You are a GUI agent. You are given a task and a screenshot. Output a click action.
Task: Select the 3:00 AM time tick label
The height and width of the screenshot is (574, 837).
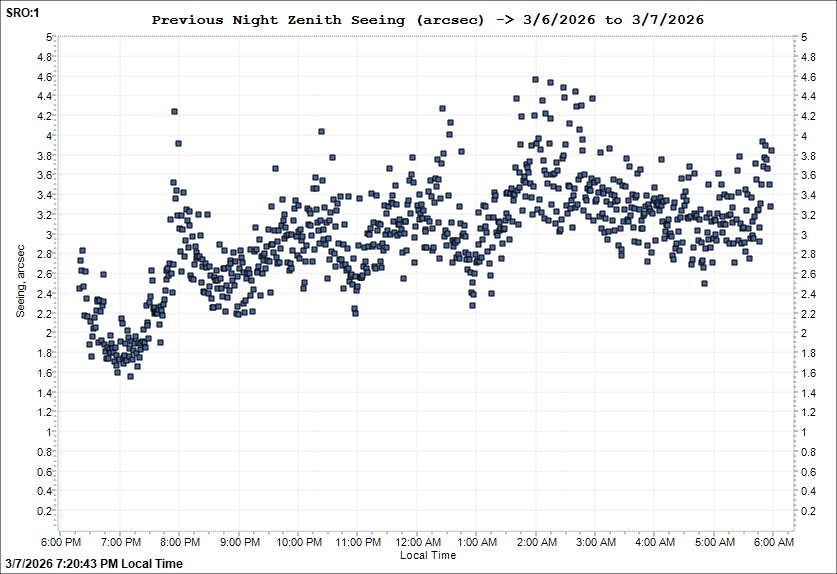click(595, 542)
